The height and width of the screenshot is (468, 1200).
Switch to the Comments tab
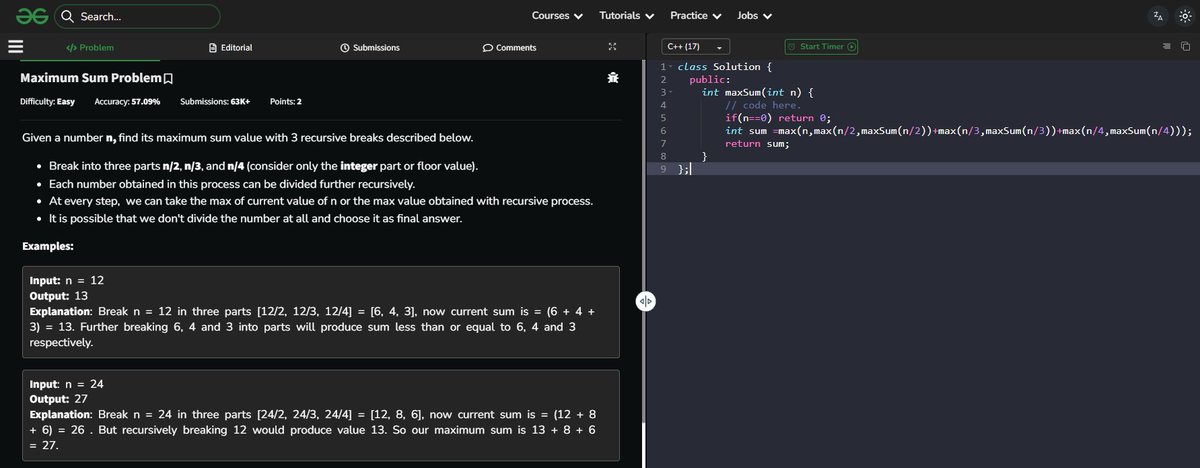[x=509, y=47]
